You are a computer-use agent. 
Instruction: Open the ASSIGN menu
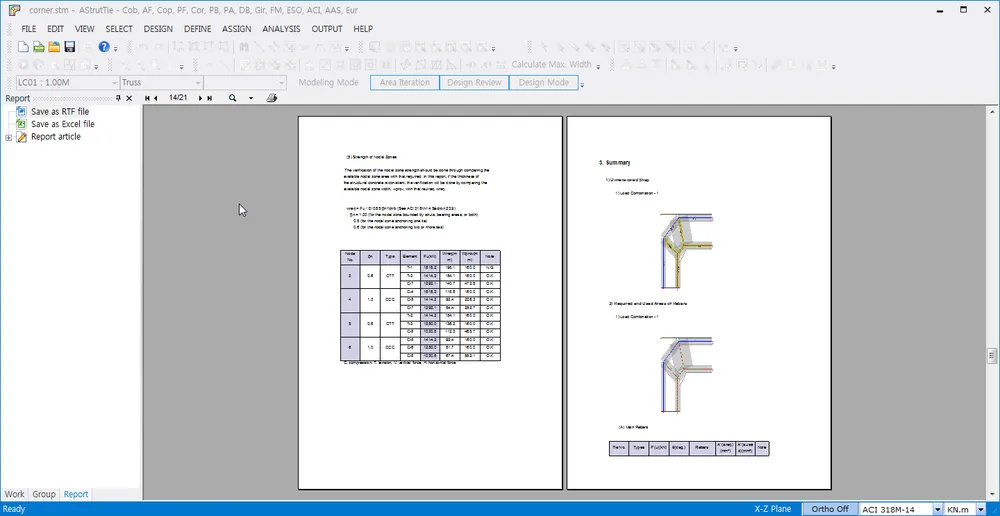point(237,29)
